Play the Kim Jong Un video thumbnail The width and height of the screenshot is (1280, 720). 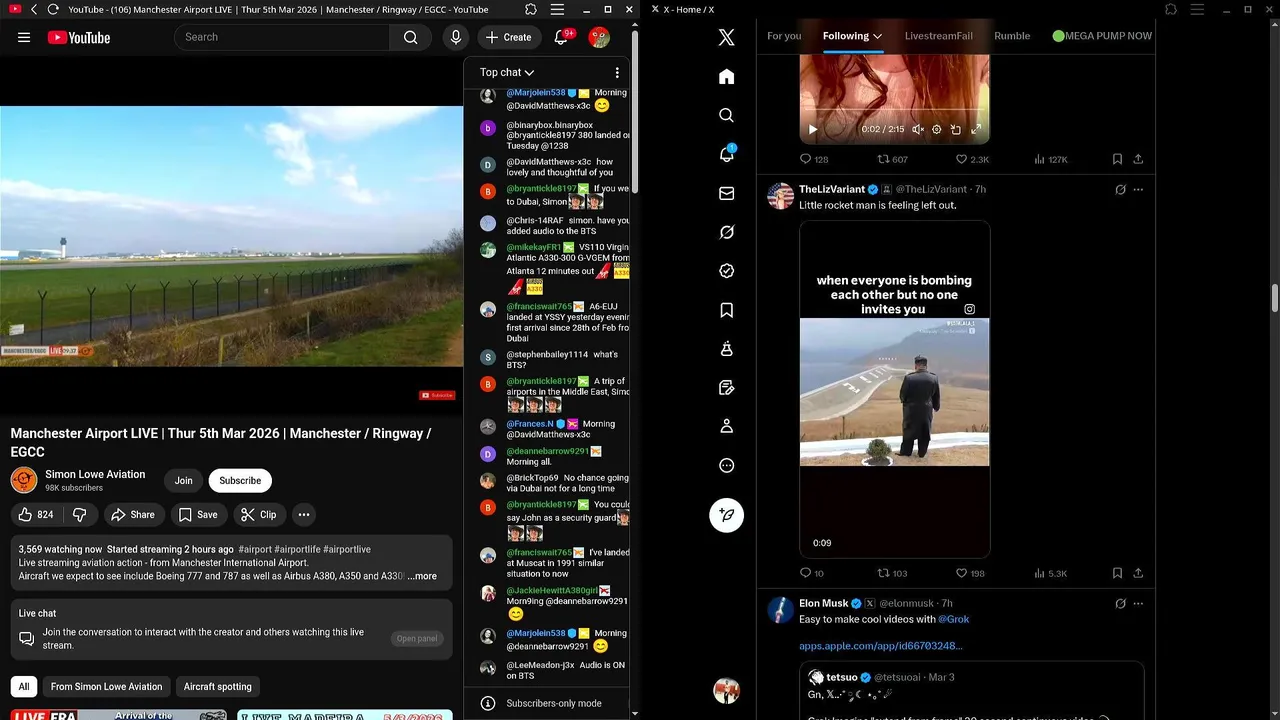click(x=894, y=391)
